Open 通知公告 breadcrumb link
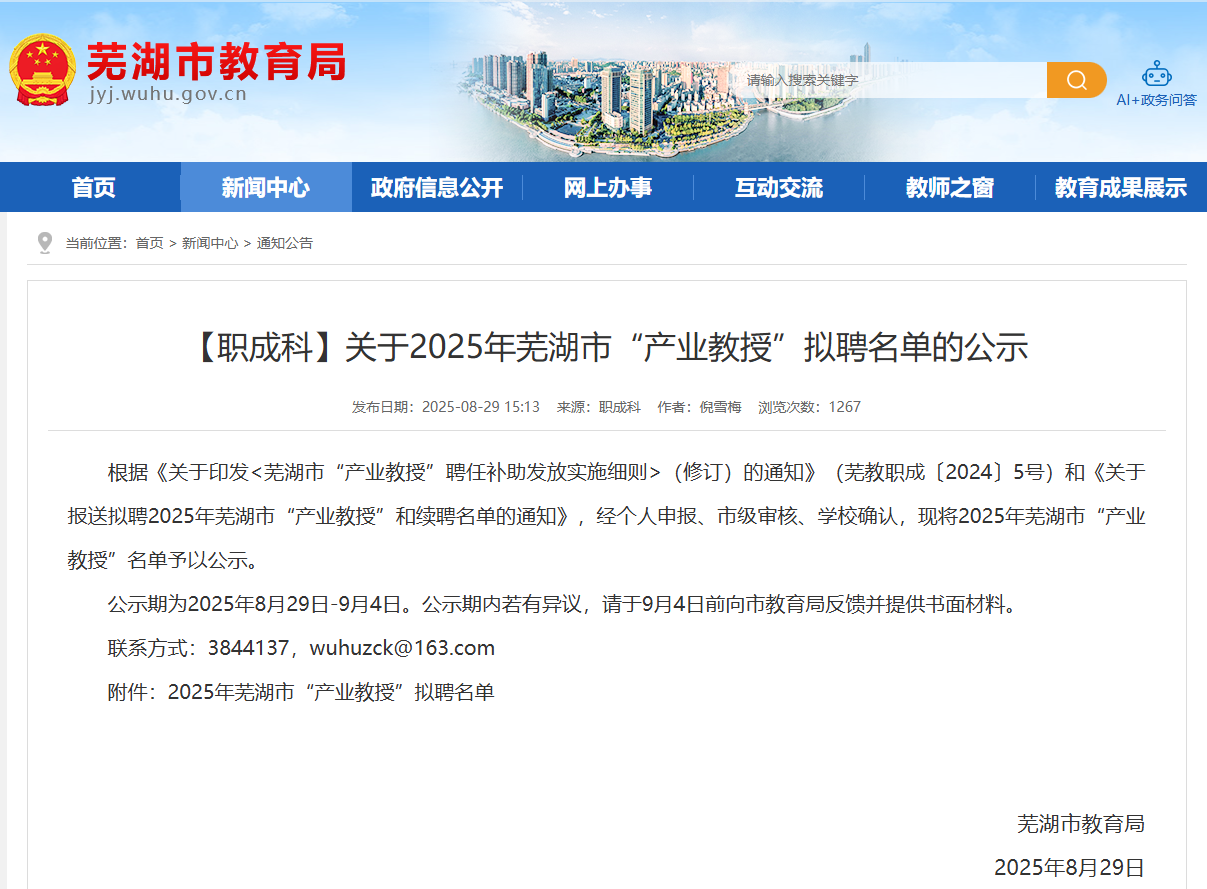This screenshot has height=889, width=1207. point(285,243)
